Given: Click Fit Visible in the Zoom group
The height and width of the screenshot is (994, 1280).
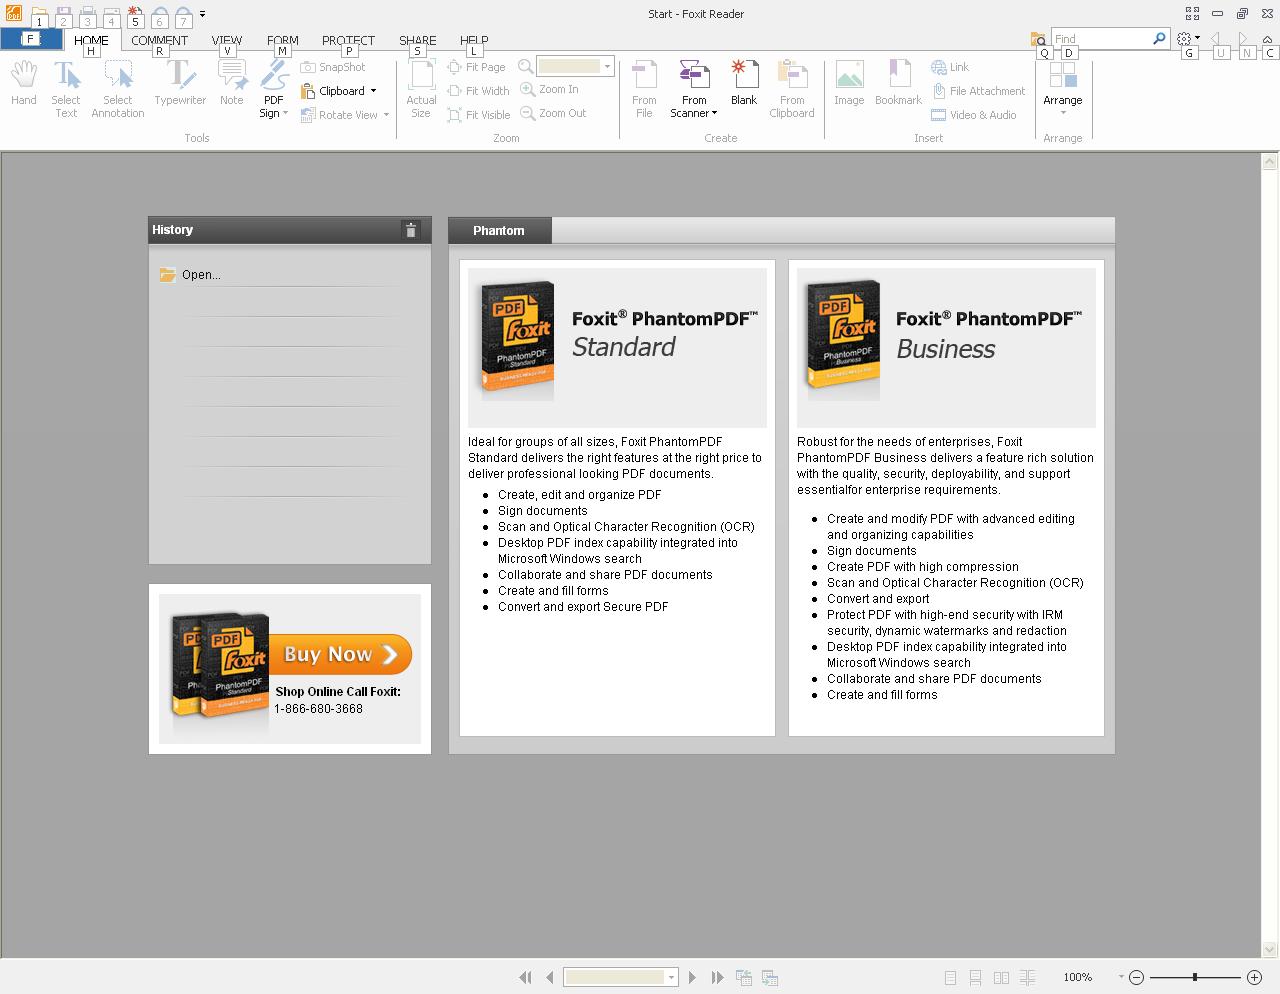Looking at the screenshot, I should point(479,115).
